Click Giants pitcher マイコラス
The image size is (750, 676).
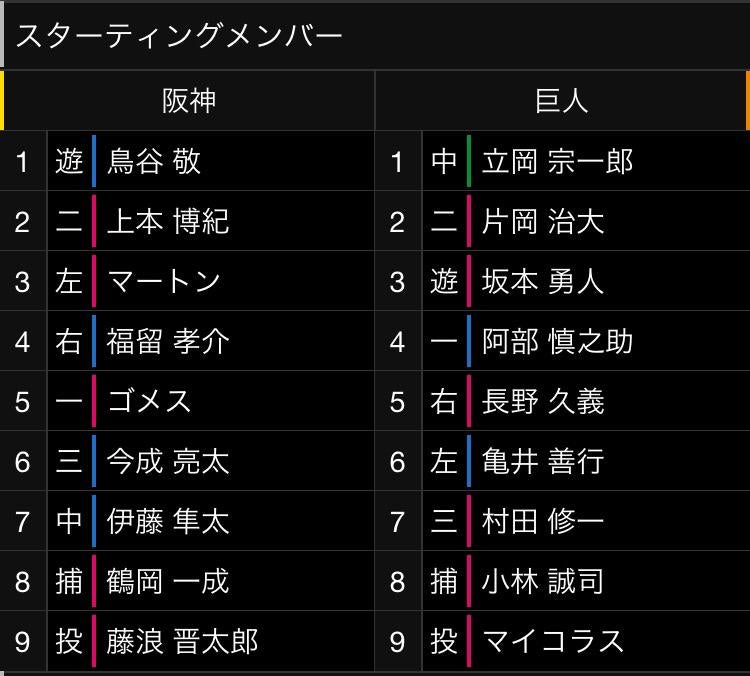click(552, 641)
